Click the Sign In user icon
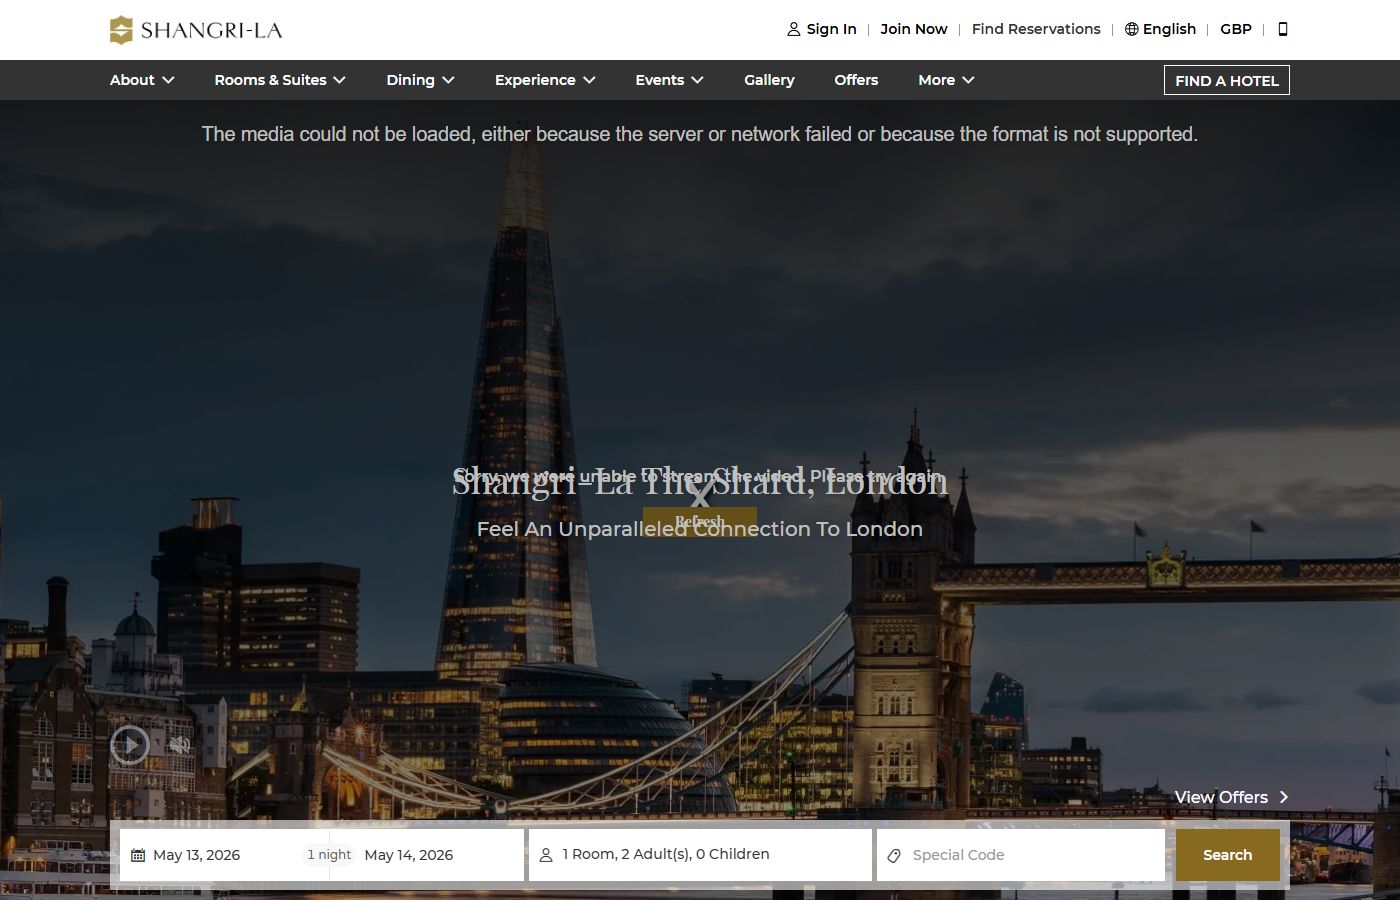 [x=794, y=29]
